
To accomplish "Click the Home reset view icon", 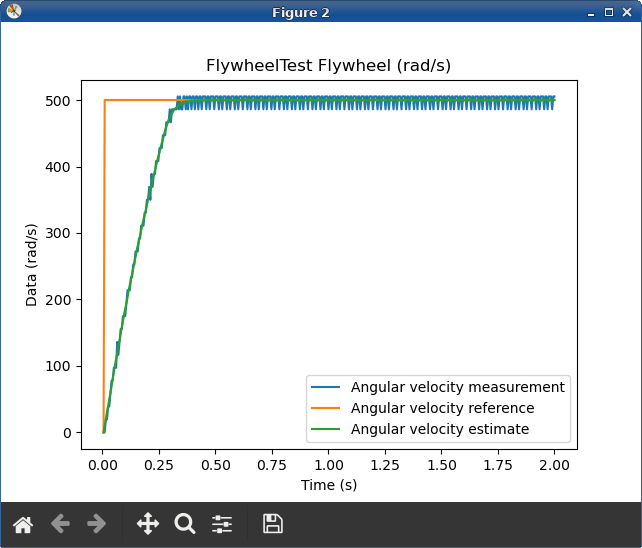I will (23, 524).
